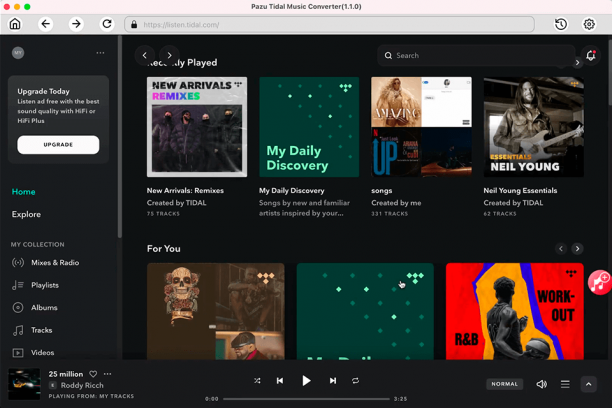Open New Arrivals: Remixes cover
The height and width of the screenshot is (408, 612).
coord(197,127)
